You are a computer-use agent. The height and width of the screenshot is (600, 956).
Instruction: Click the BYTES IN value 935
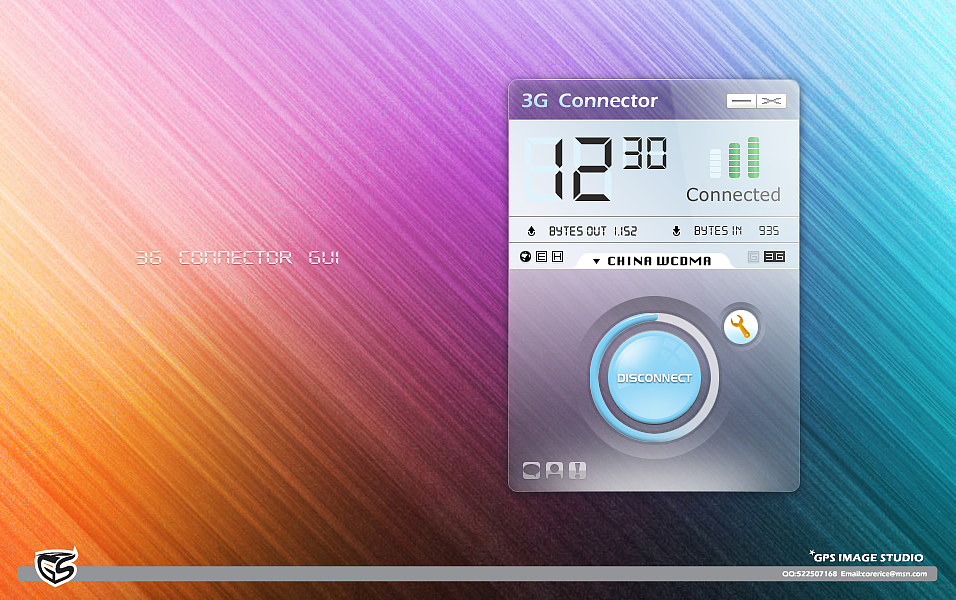pyautogui.click(x=769, y=230)
